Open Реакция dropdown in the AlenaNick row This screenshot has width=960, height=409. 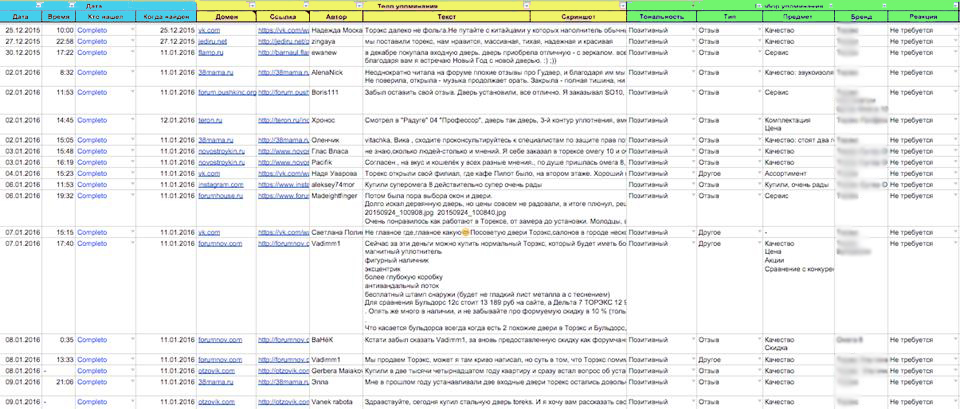[x=956, y=72]
